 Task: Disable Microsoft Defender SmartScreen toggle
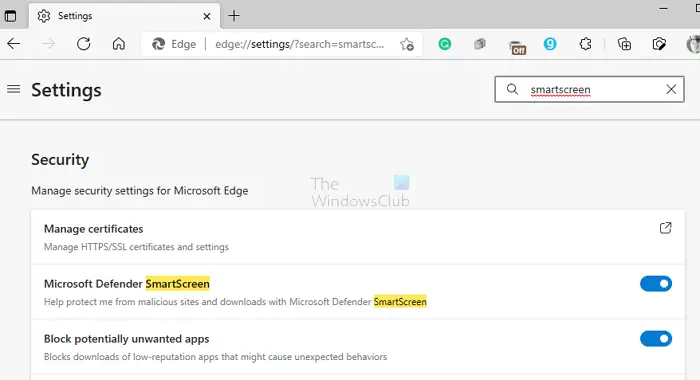click(656, 284)
